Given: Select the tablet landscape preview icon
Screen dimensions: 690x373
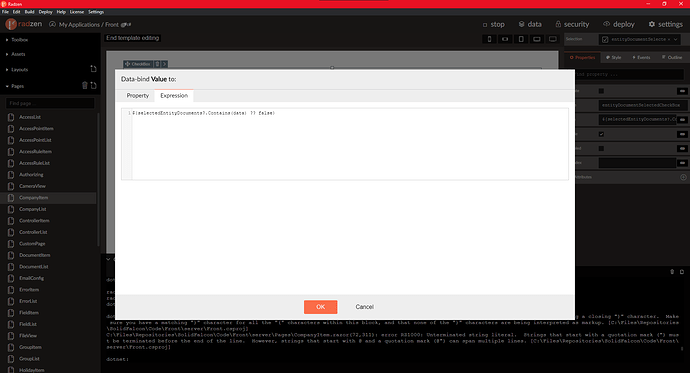Looking at the screenshot, I should pyautogui.click(x=537, y=39).
